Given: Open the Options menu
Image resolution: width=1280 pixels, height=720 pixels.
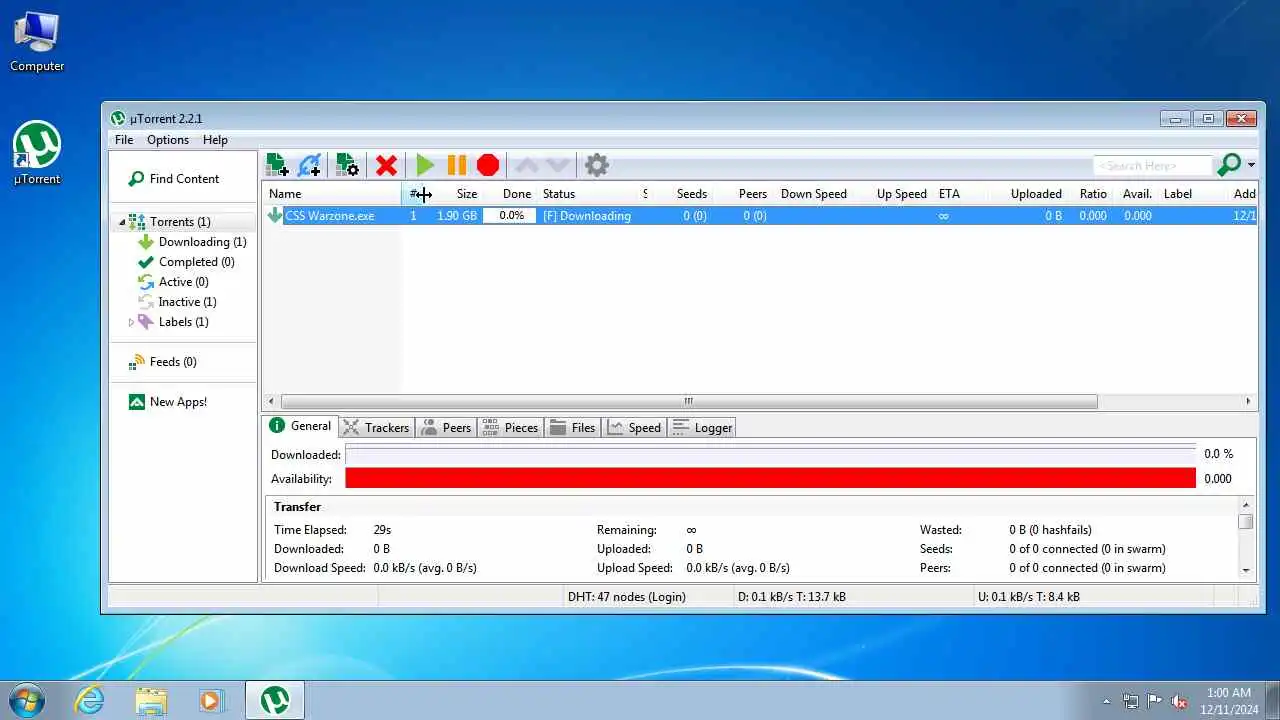Looking at the screenshot, I should [x=168, y=140].
